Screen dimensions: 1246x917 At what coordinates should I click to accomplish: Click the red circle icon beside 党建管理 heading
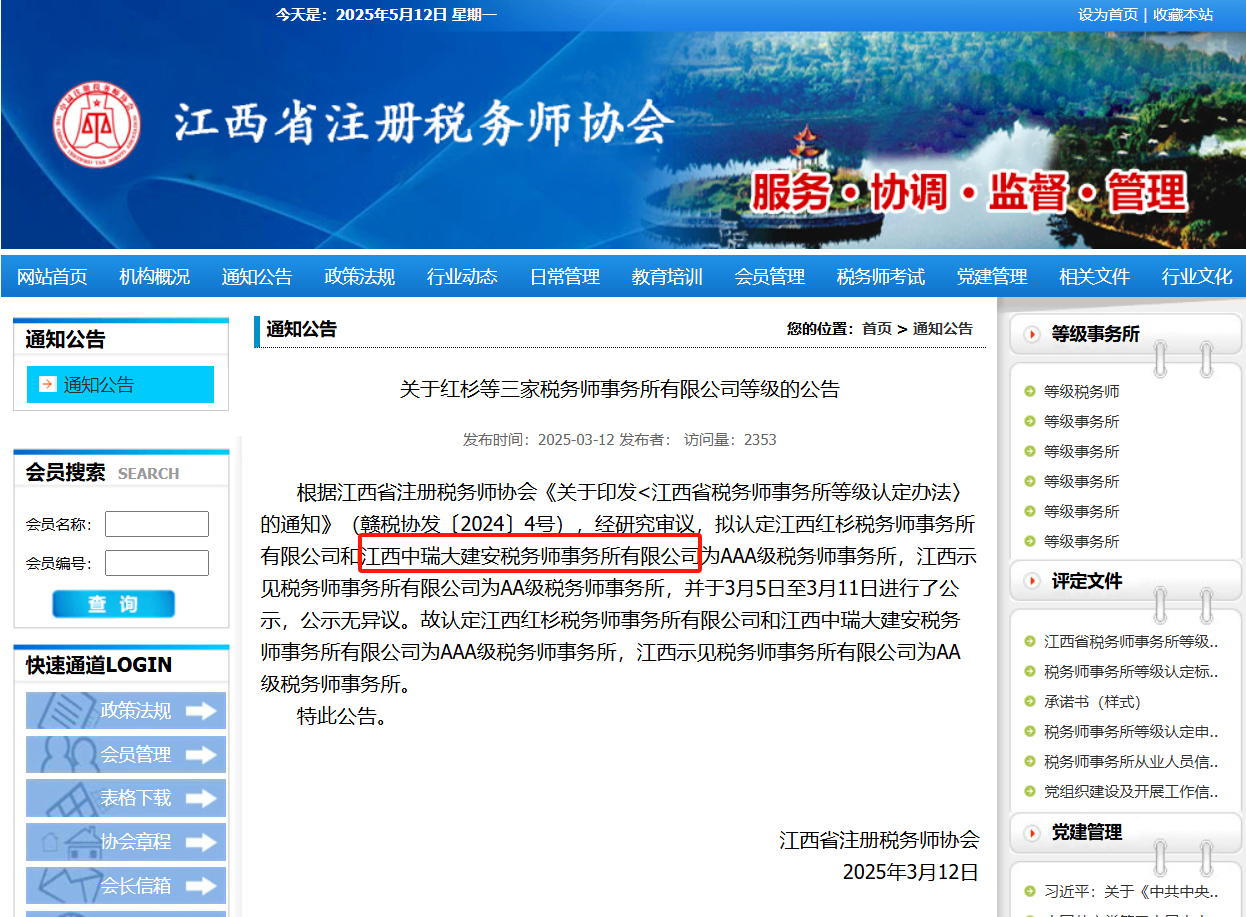pyautogui.click(x=1032, y=832)
